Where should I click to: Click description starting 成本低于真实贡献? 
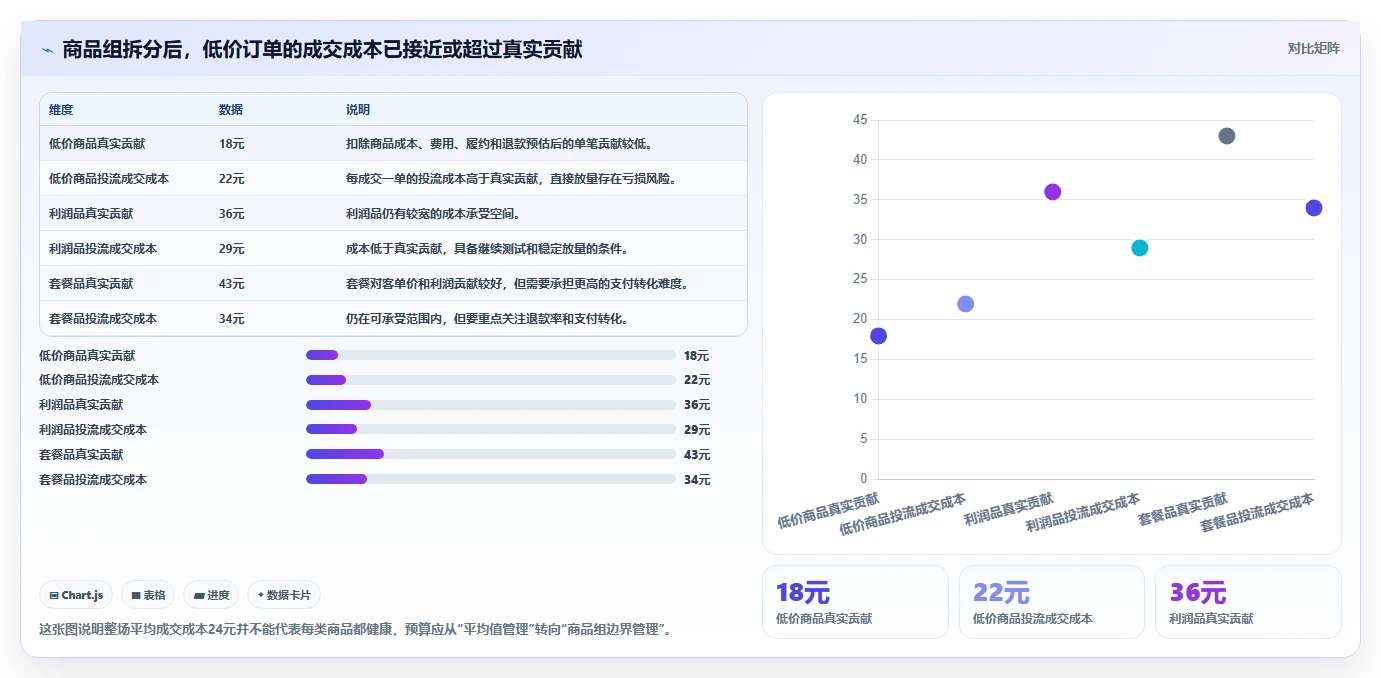tap(487, 249)
